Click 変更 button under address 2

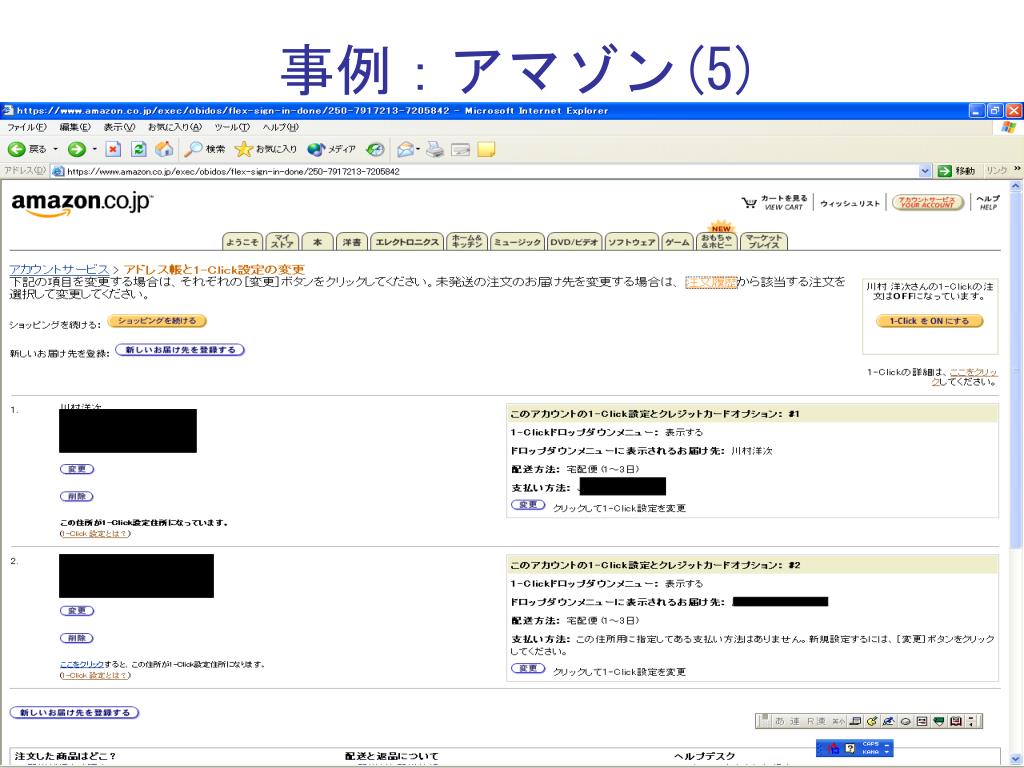coord(77,611)
